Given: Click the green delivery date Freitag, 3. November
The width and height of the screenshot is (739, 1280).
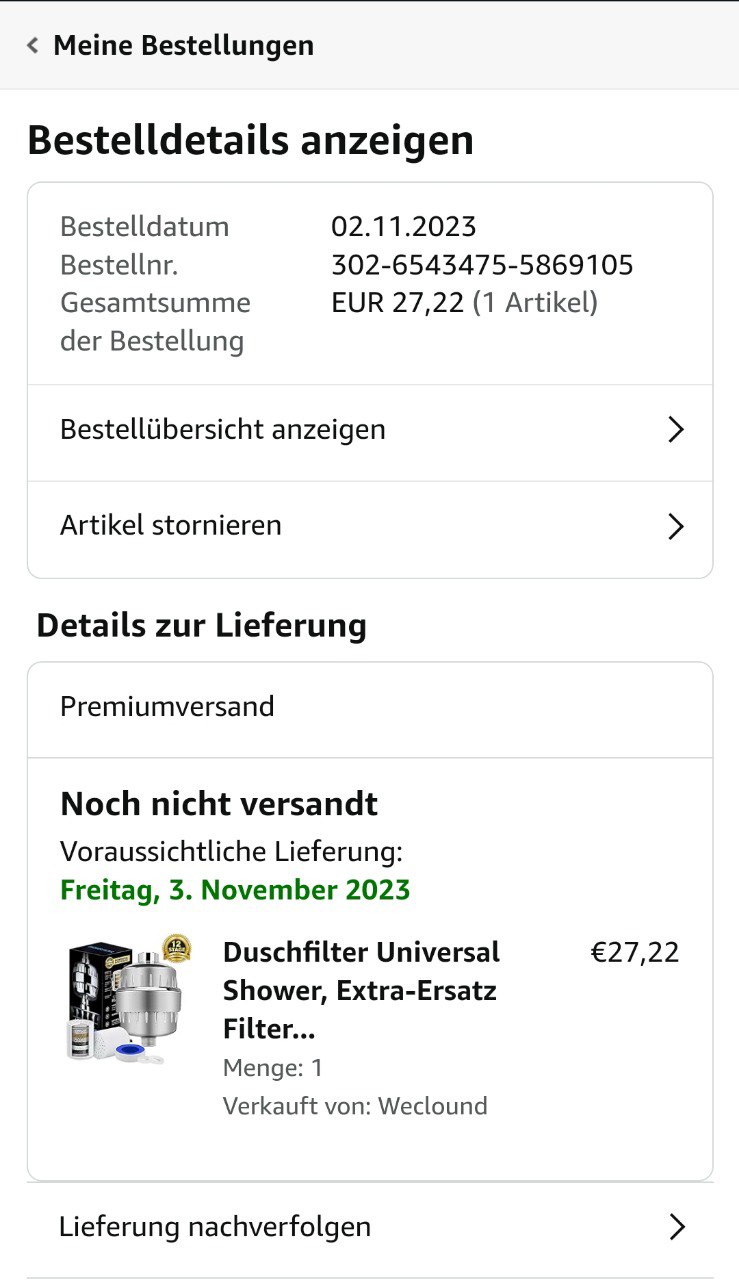Looking at the screenshot, I should (235, 890).
